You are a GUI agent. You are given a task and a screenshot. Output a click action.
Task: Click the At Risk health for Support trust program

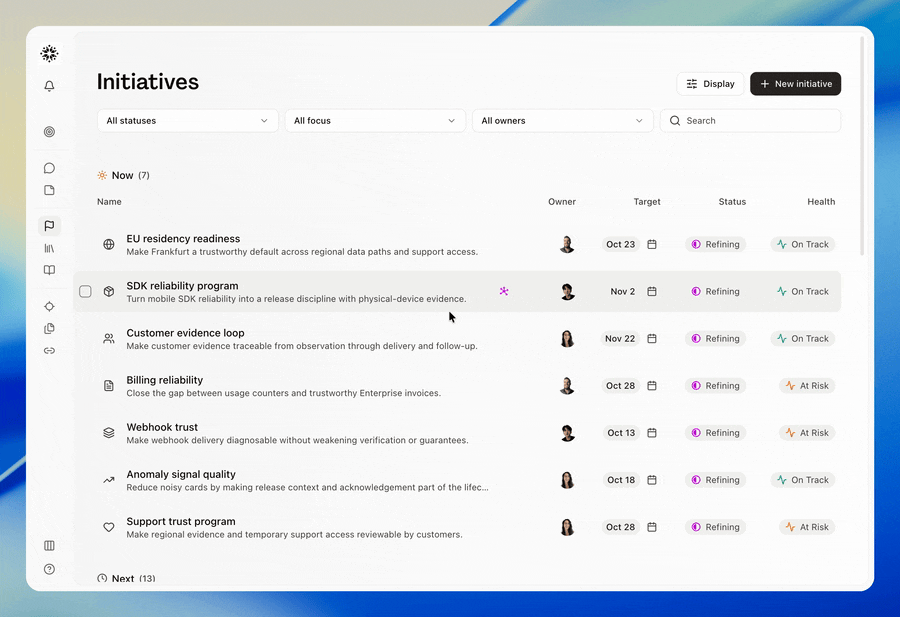click(807, 527)
